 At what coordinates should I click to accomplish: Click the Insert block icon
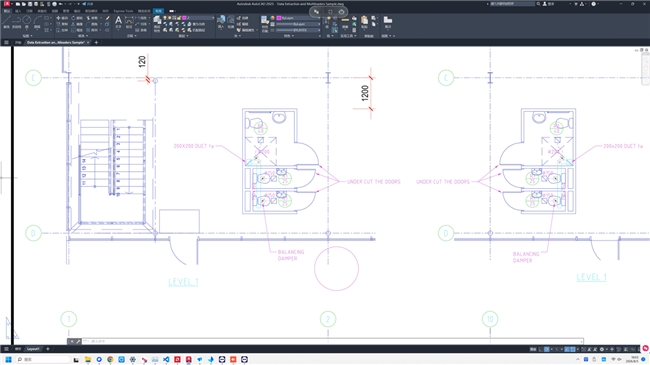tap(221, 21)
